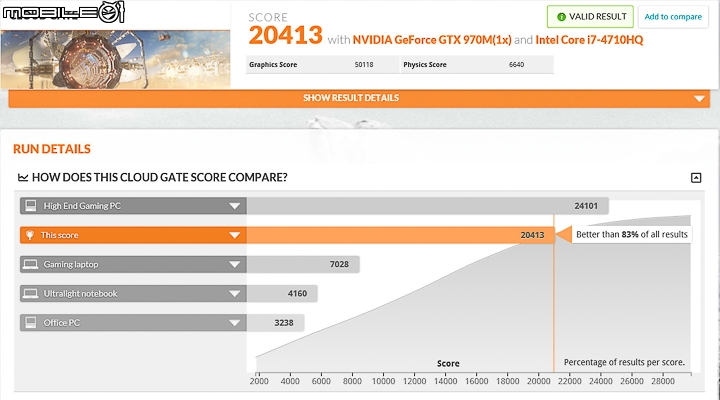Screen dimensions: 720x400
Task: Expand the High End Gaming PC dropdown arrow
Action: (x=235, y=206)
